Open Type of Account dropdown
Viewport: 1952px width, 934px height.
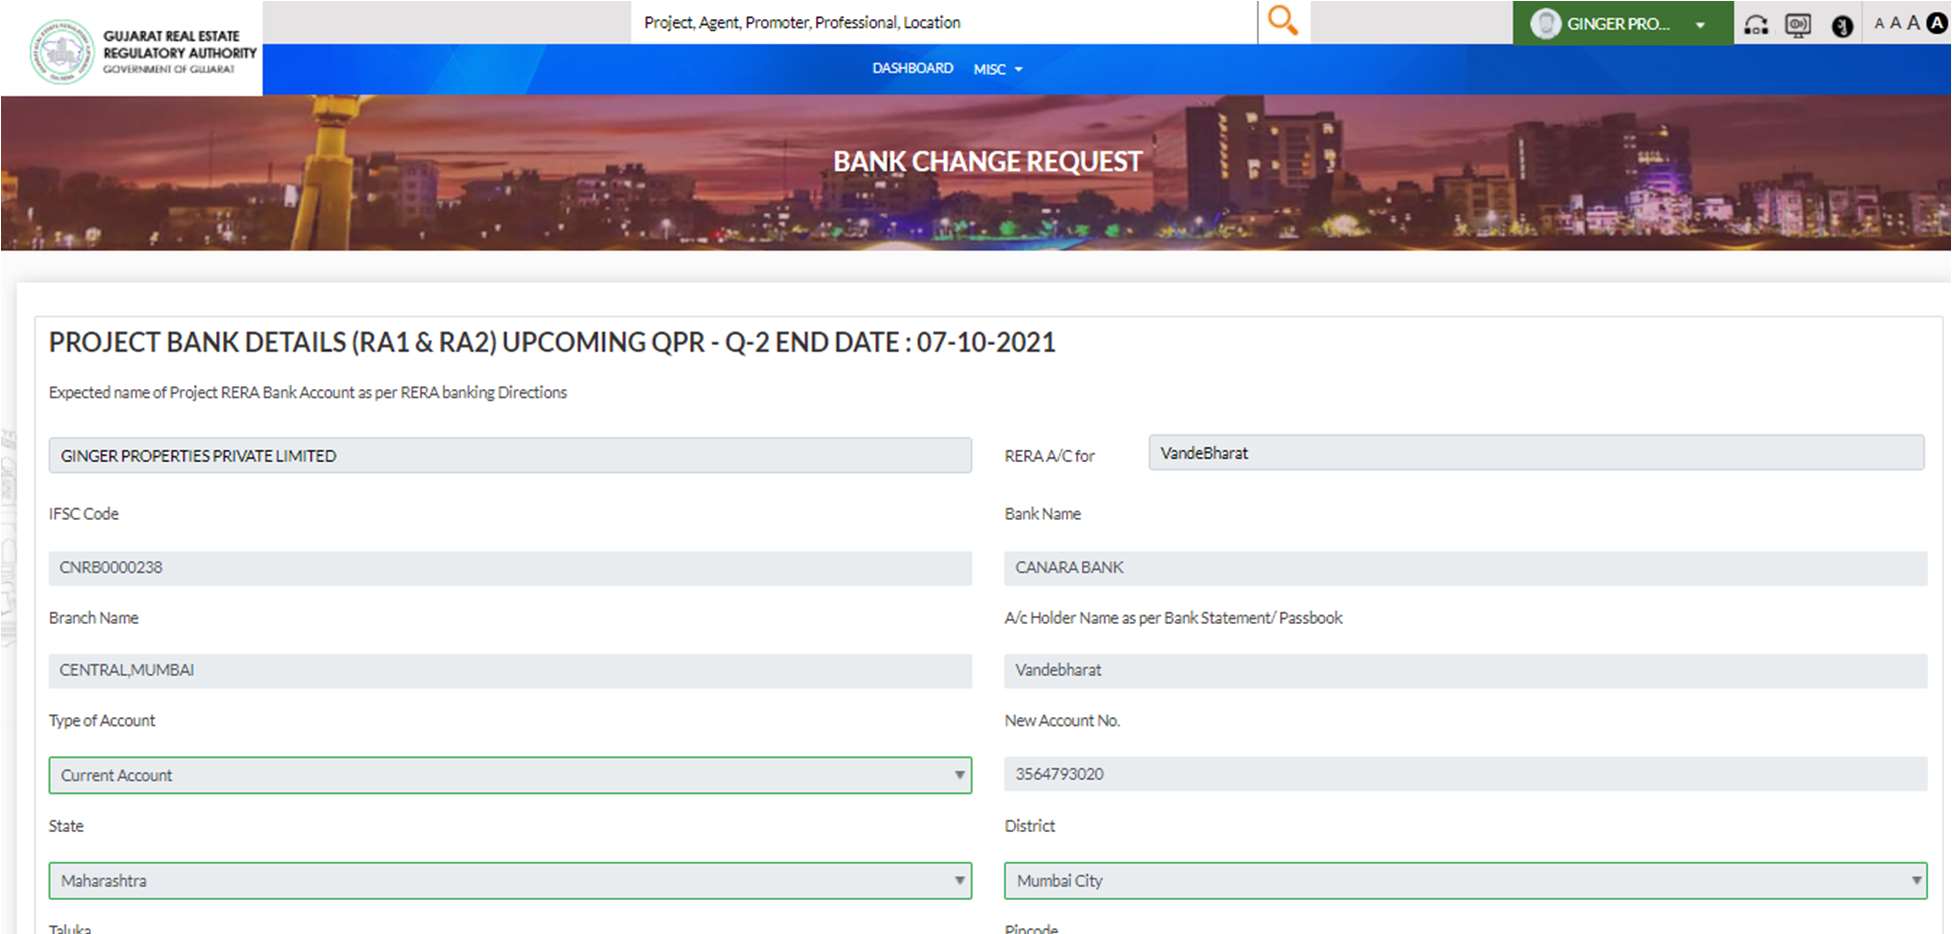[x=510, y=775]
